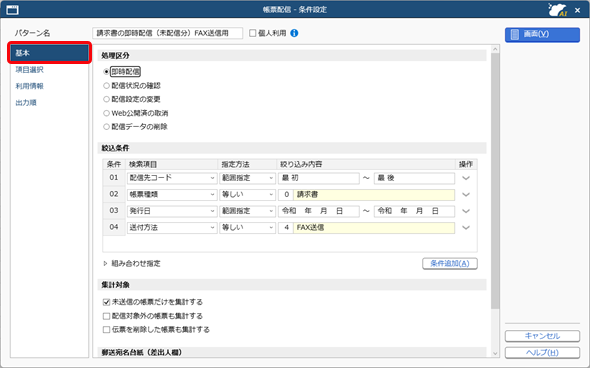The image size is (590, 368).
Task: Click the scrollbar up arrow
Action: [x=495, y=49]
